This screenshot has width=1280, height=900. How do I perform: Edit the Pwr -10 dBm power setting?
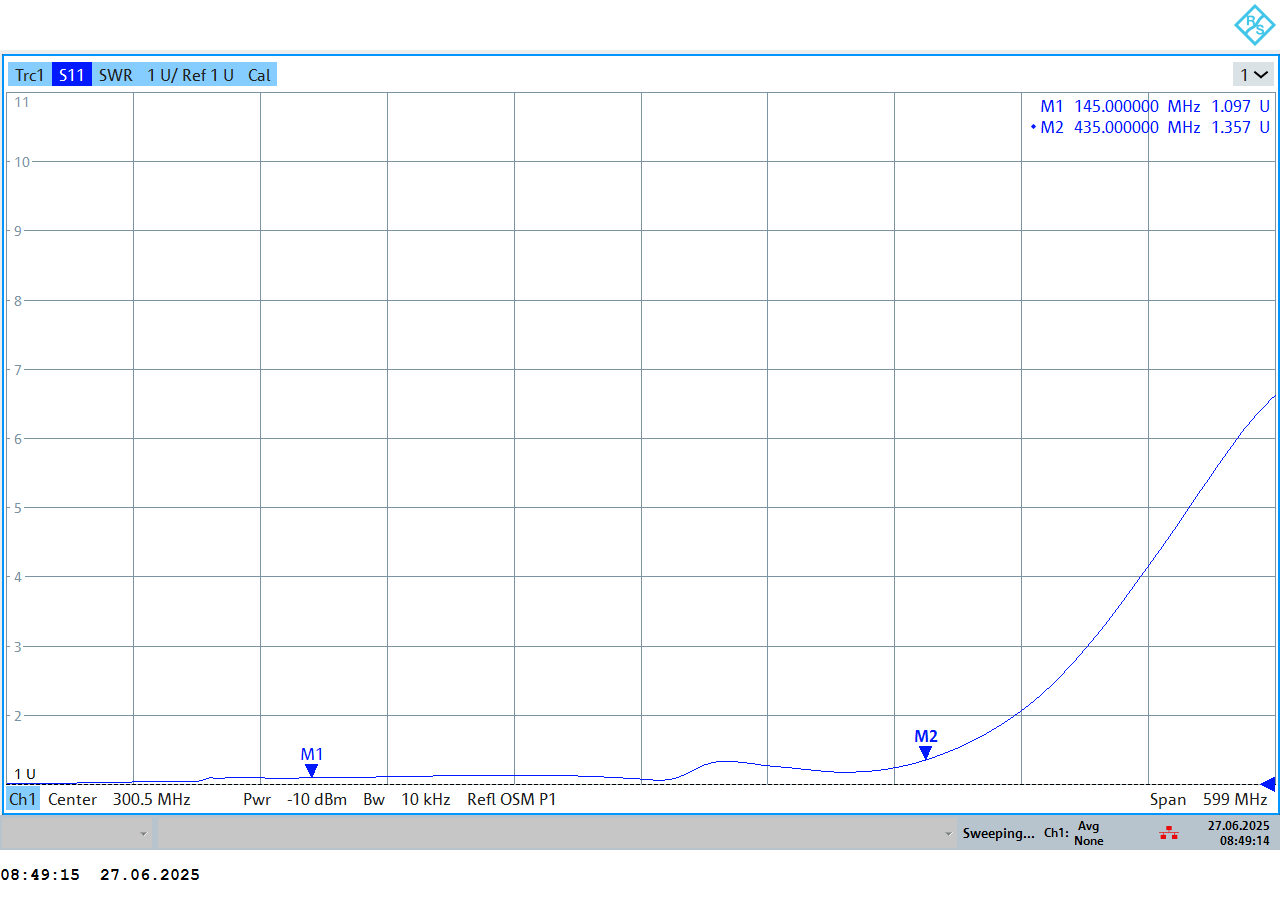click(x=295, y=800)
